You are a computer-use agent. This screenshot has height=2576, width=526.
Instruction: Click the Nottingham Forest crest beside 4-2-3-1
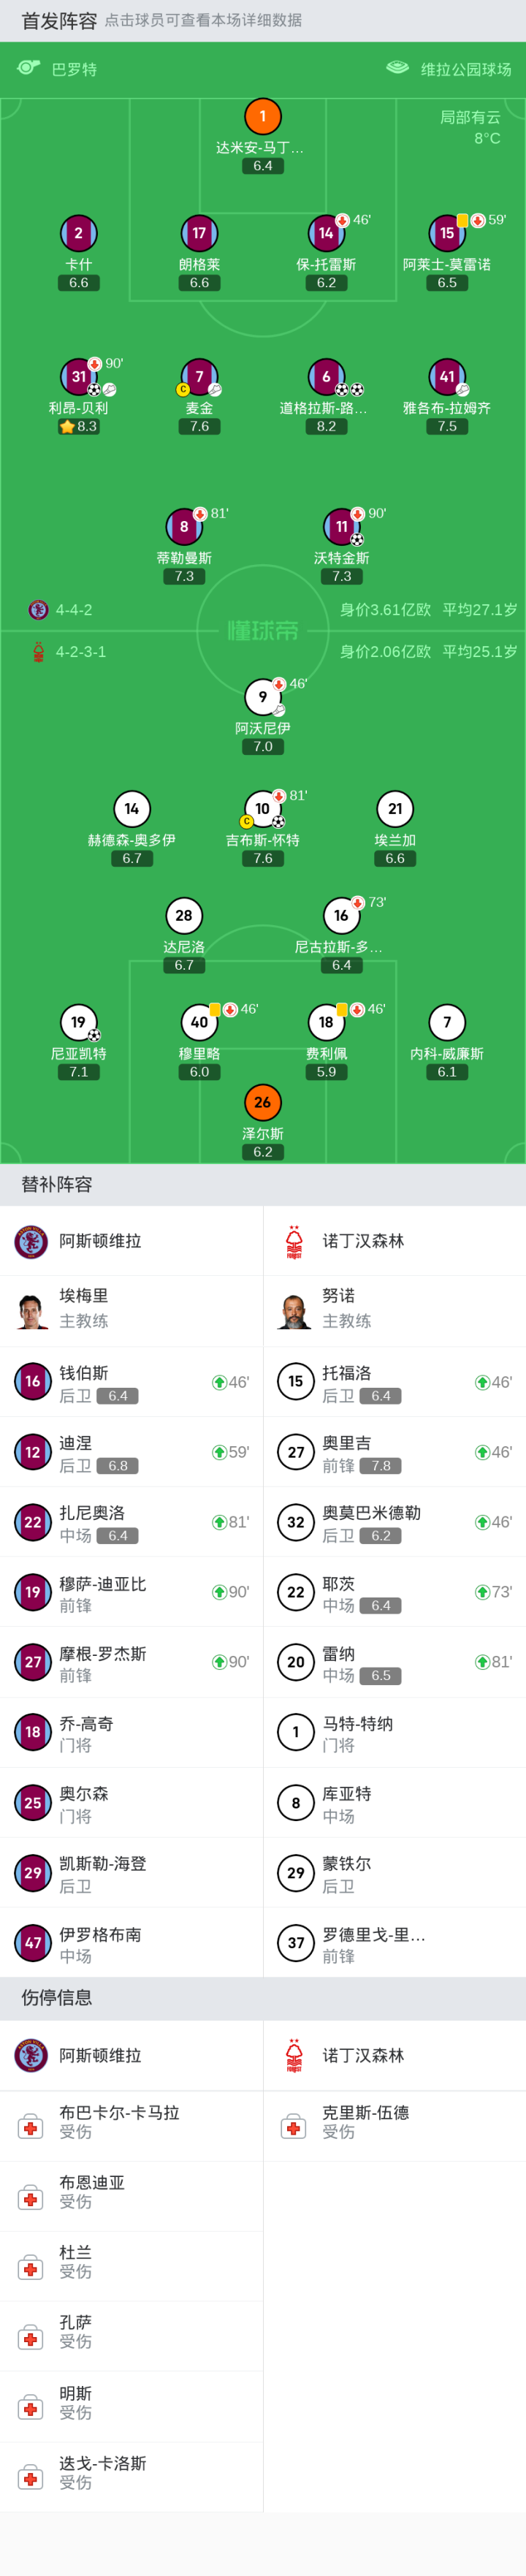click(38, 652)
